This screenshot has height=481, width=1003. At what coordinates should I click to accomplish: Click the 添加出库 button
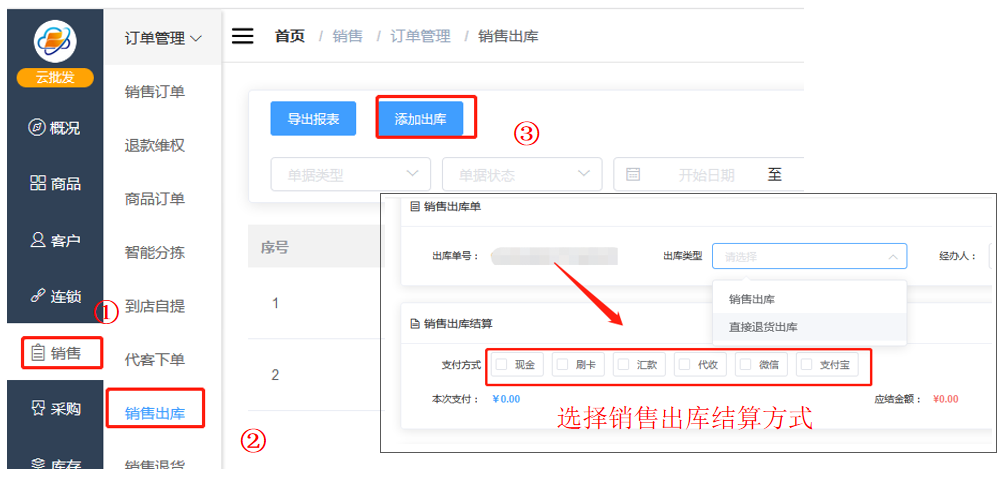point(420,118)
